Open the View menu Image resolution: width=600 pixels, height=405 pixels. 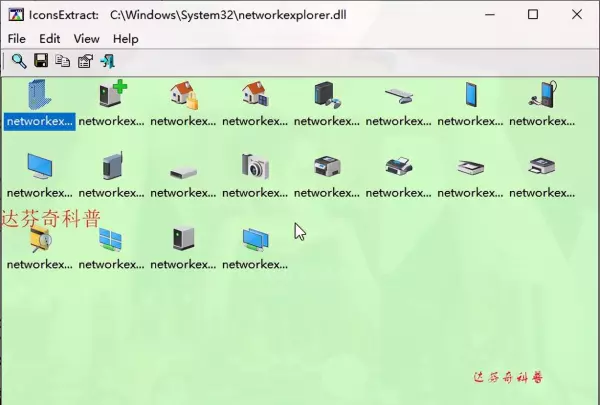[86, 39]
